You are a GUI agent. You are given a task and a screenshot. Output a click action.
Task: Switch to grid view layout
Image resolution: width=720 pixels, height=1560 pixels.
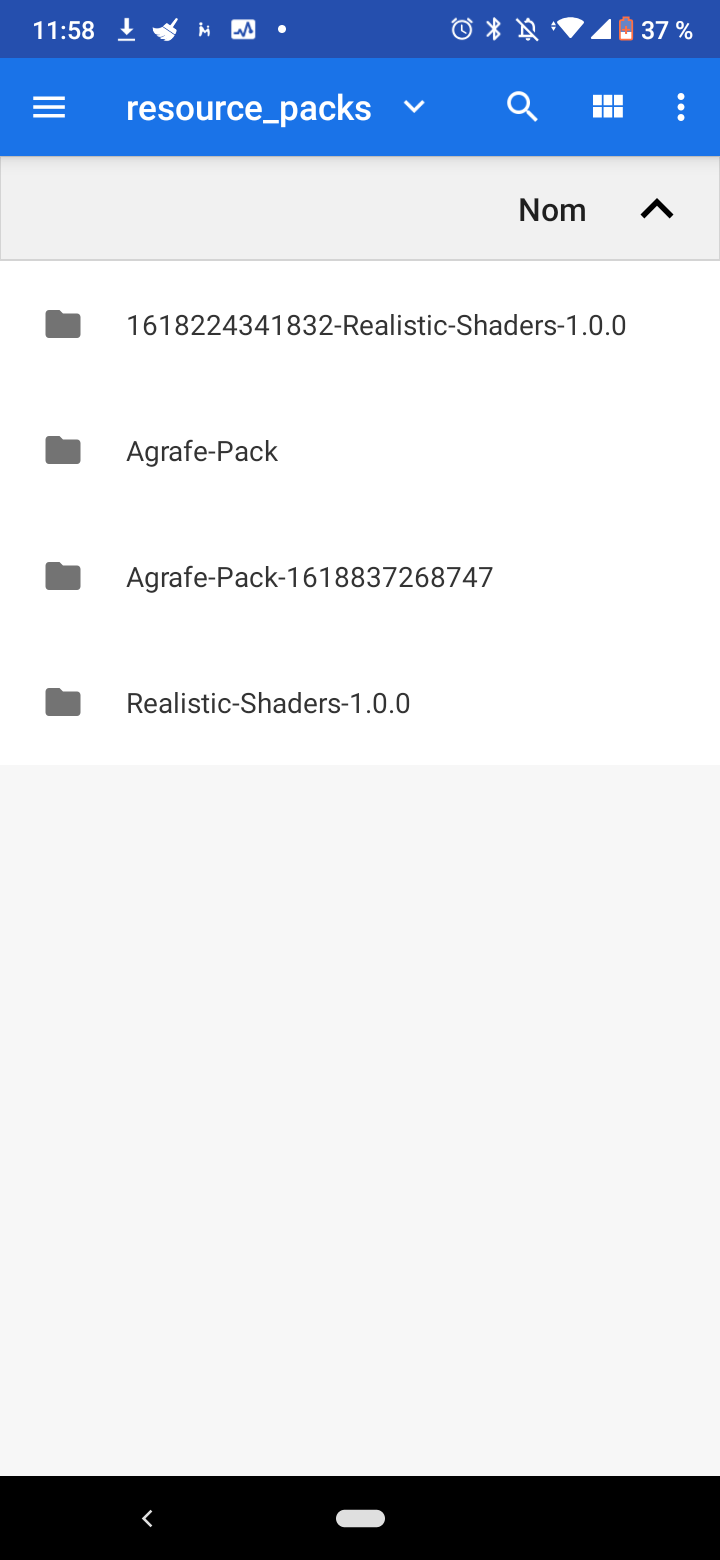point(608,107)
